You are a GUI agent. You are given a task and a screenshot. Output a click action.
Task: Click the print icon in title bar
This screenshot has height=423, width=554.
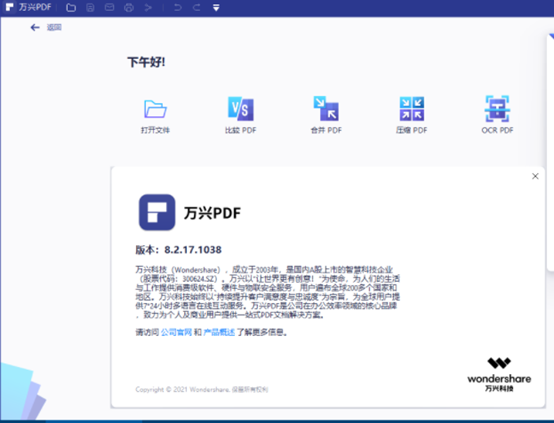point(129,7)
